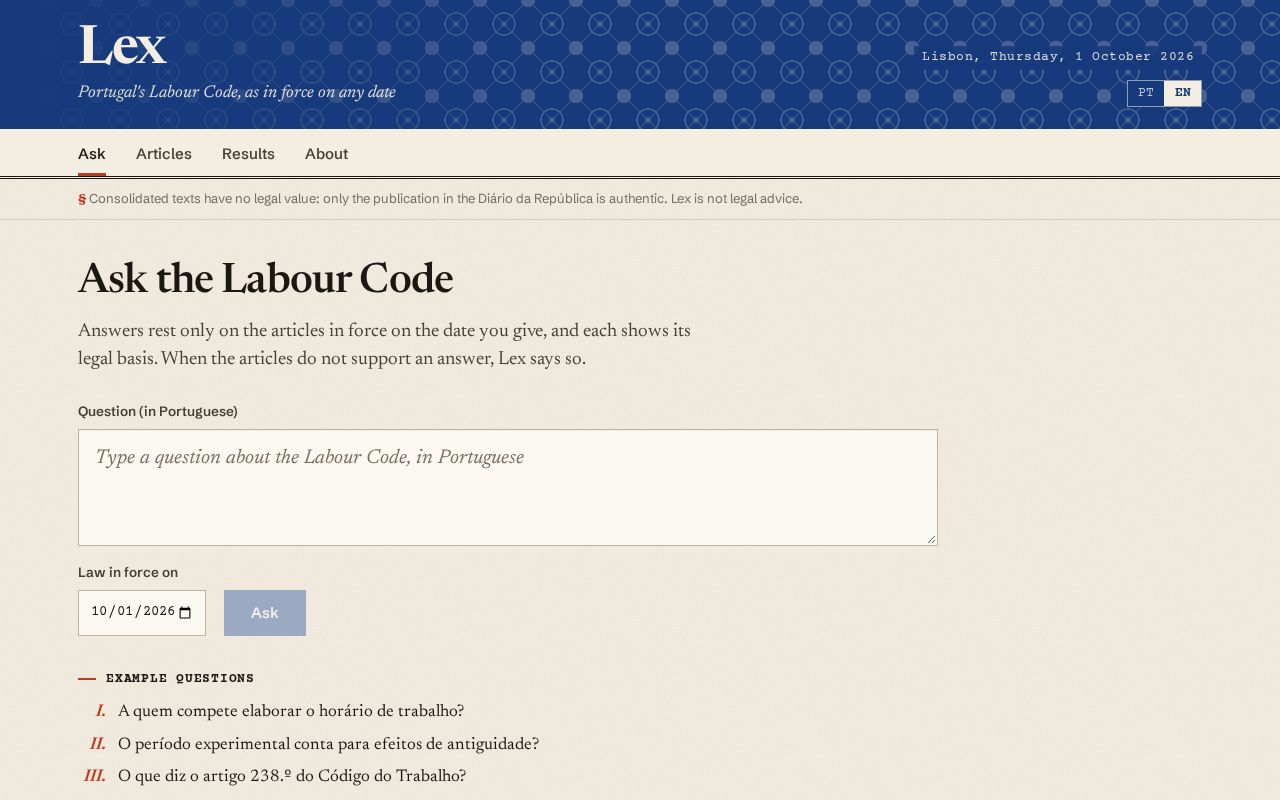Switch language to PT

pos(1146,93)
